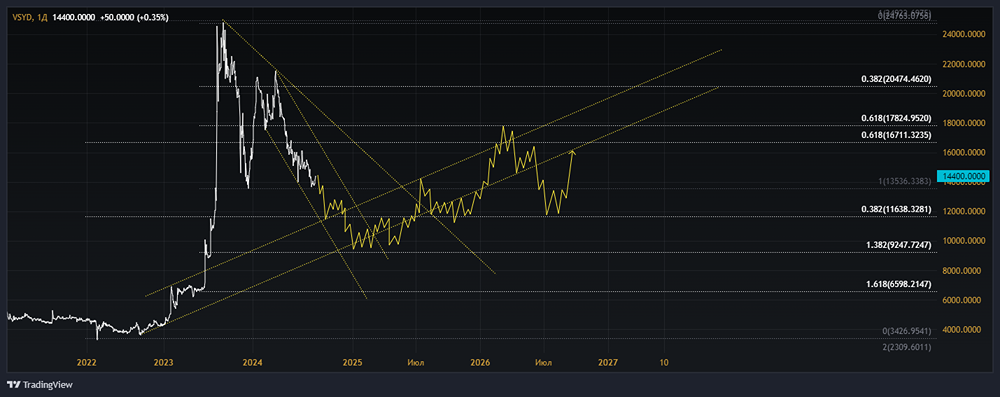Select the 2027 label on time axis
Viewport: 1000px width, 397px height.
point(608,362)
